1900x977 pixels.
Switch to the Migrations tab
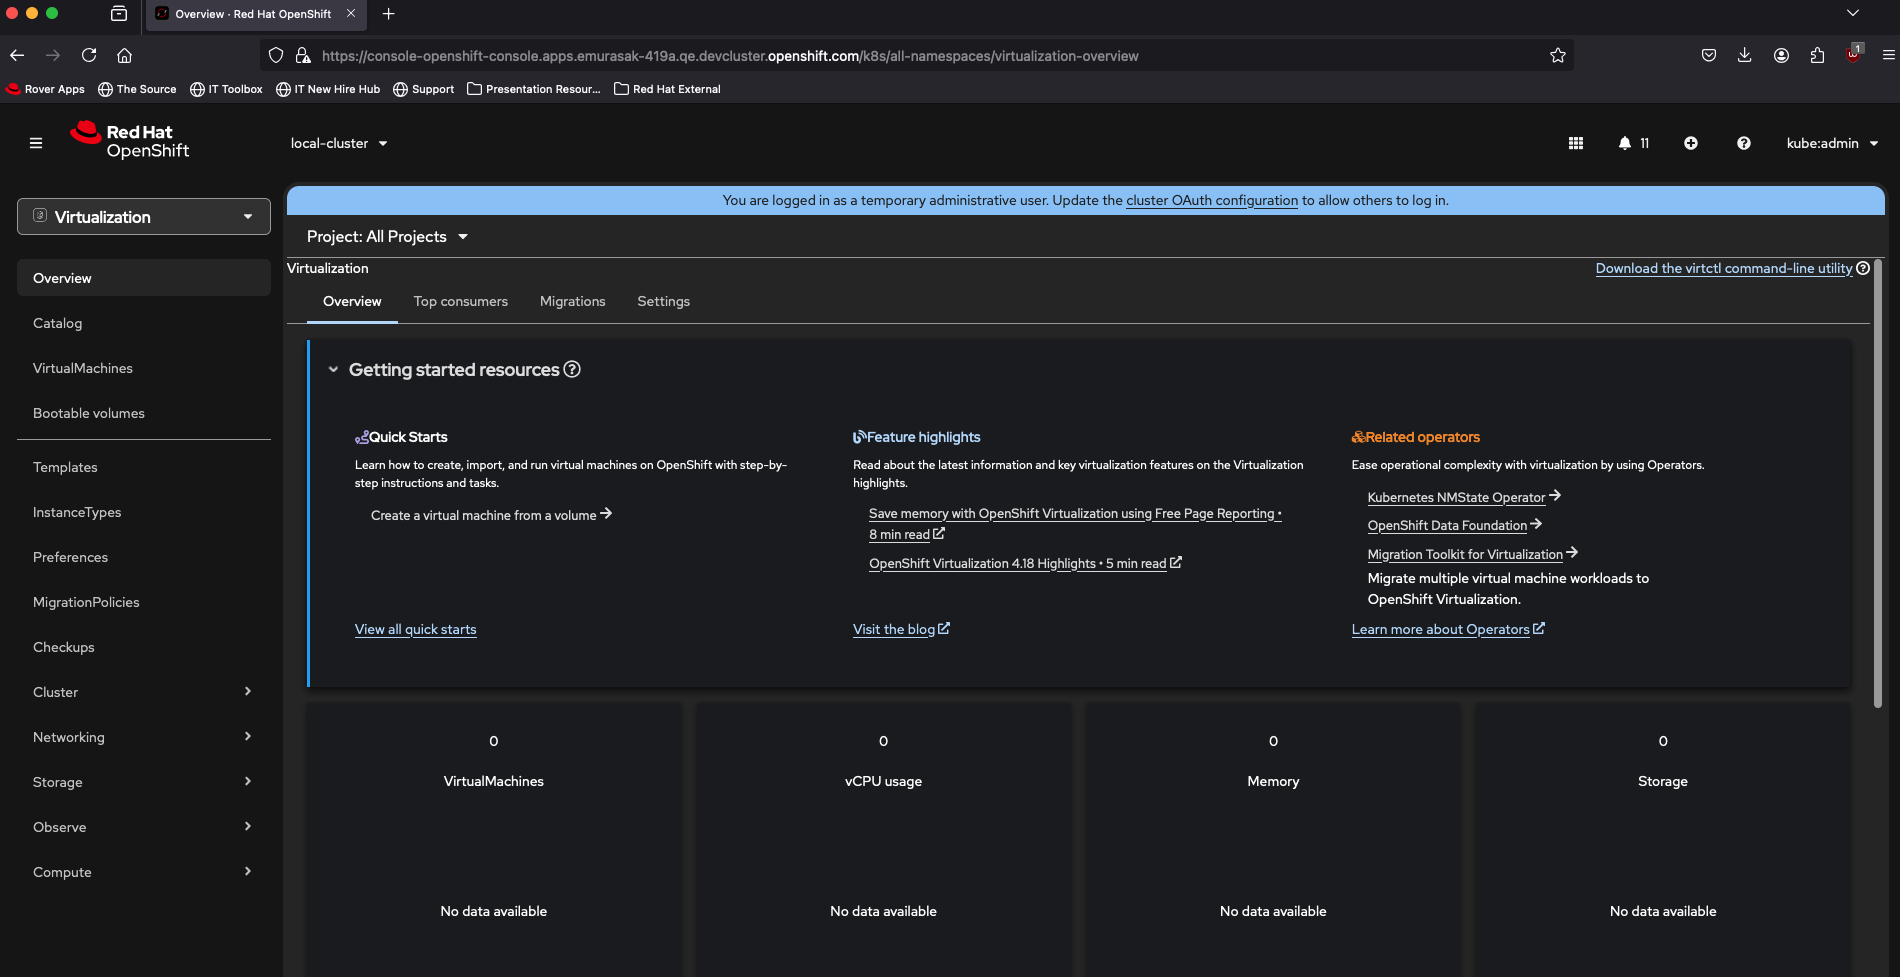572,301
